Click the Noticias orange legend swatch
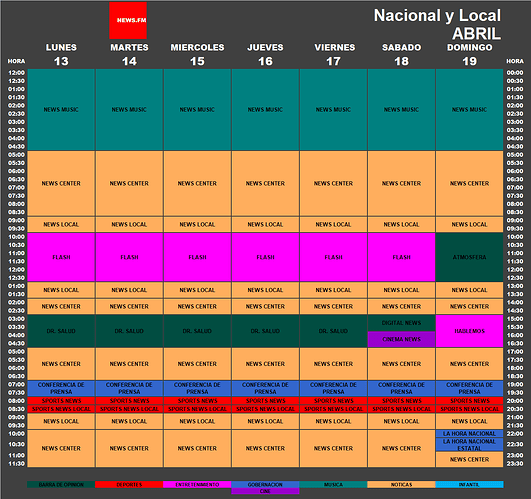 coord(401,485)
